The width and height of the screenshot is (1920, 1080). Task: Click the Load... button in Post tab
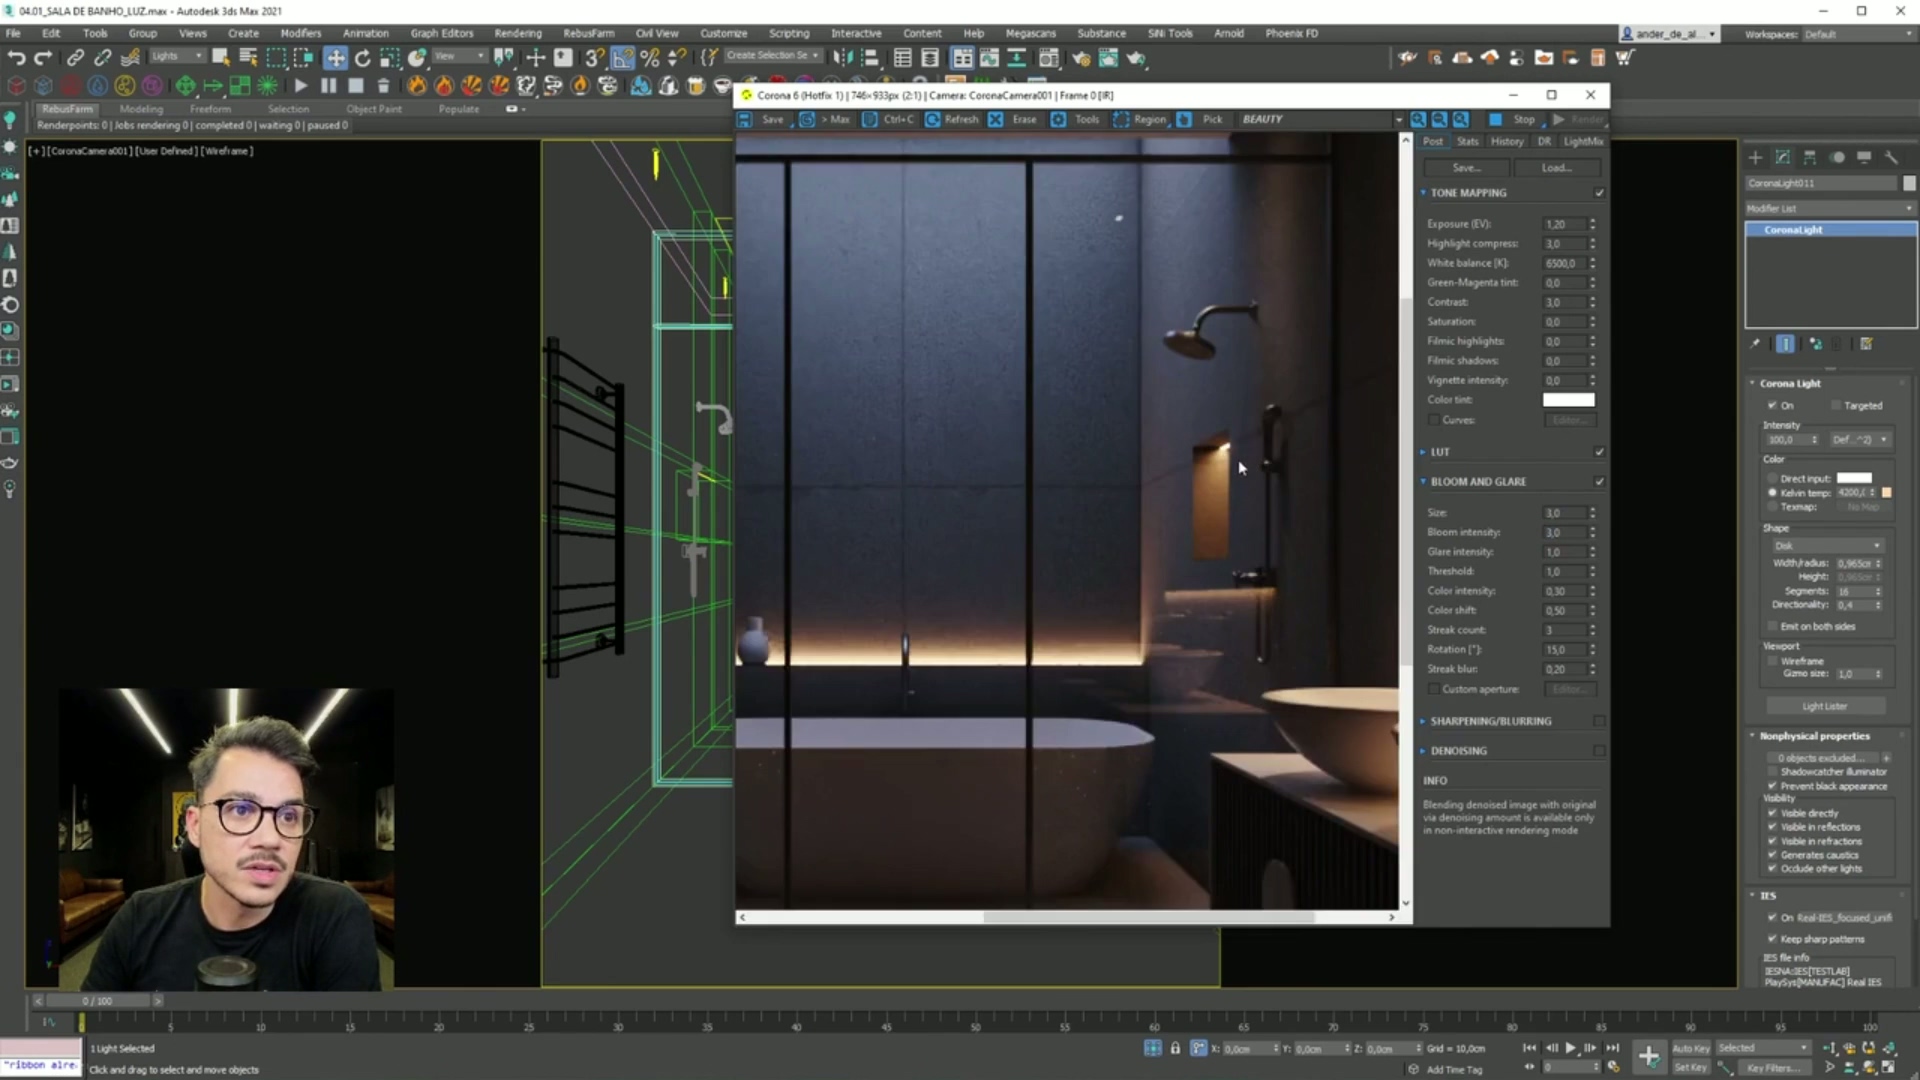pyautogui.click(x=1556, y=168)
